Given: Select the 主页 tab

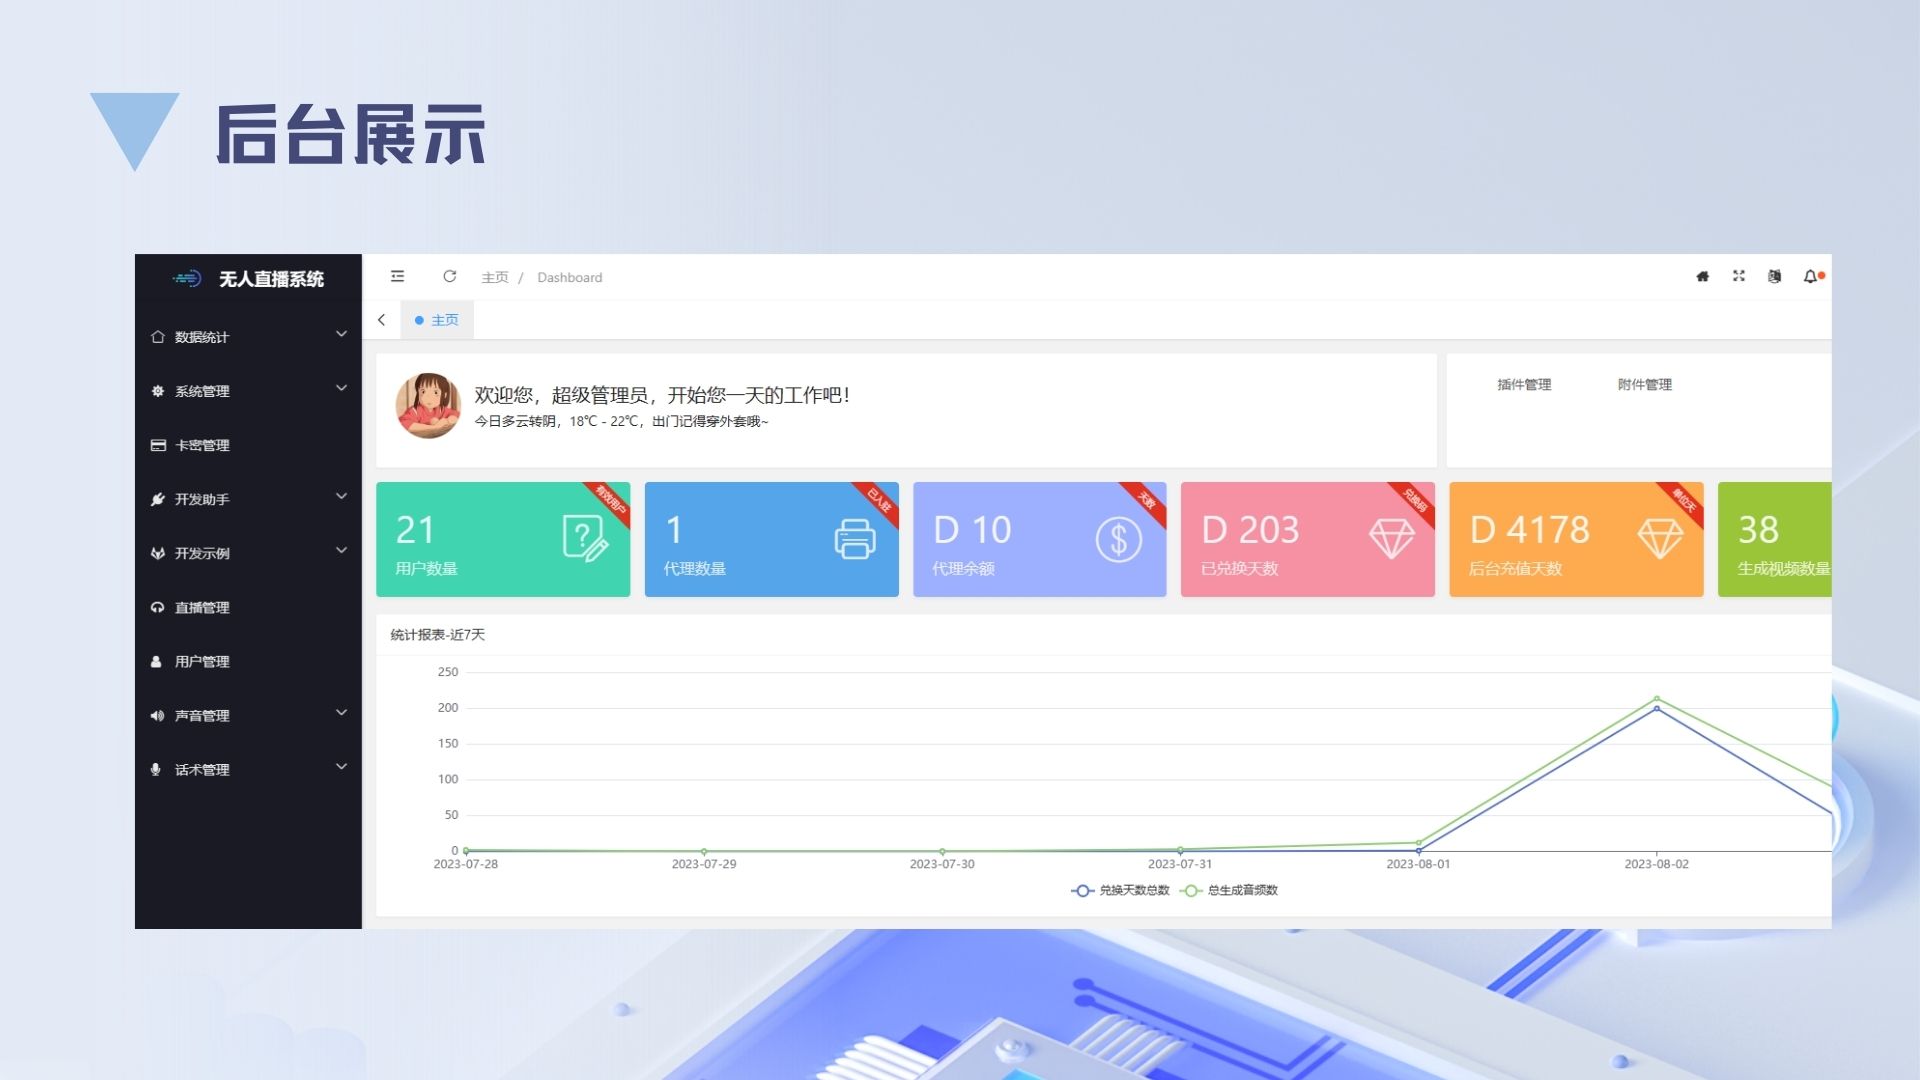Looking at the screenshot, I should [x=437, y=320].
